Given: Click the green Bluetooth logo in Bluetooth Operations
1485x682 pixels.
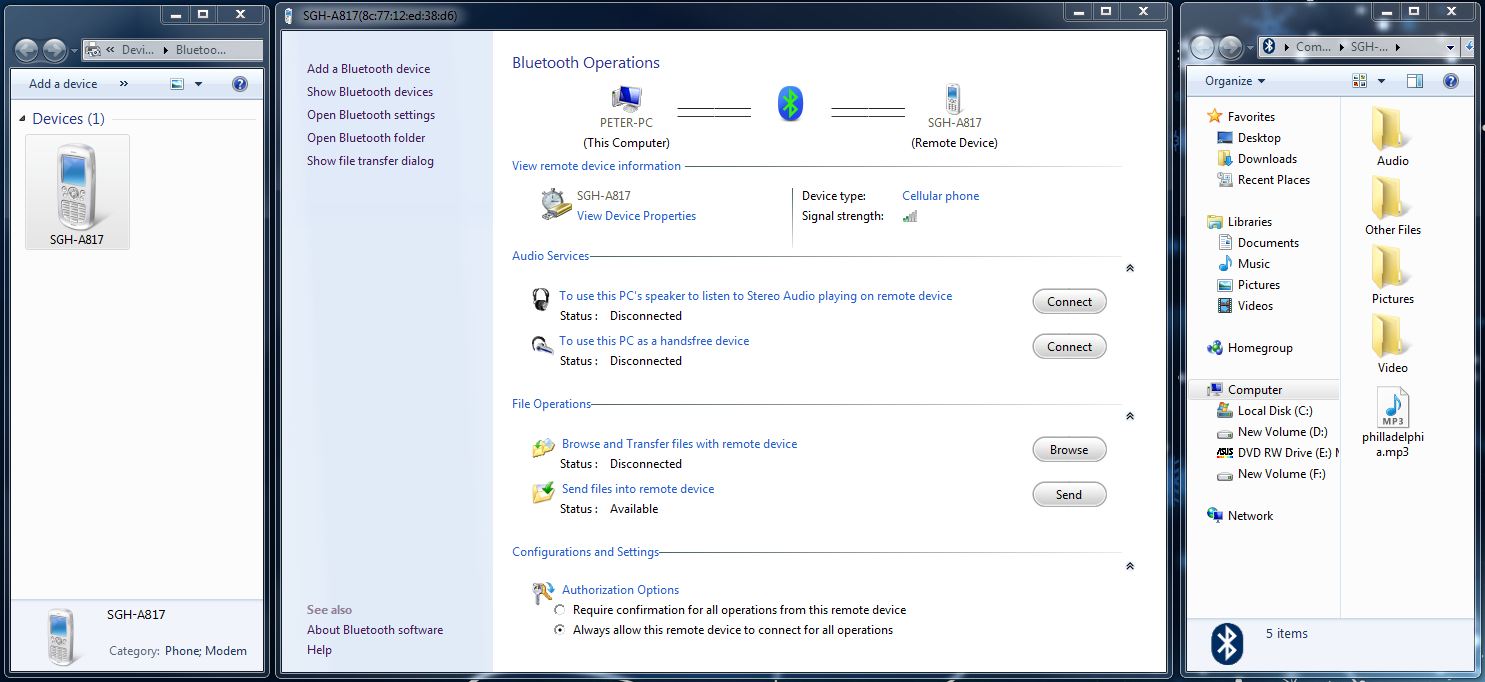Looking at the screenshot, I should coord(790,102).
